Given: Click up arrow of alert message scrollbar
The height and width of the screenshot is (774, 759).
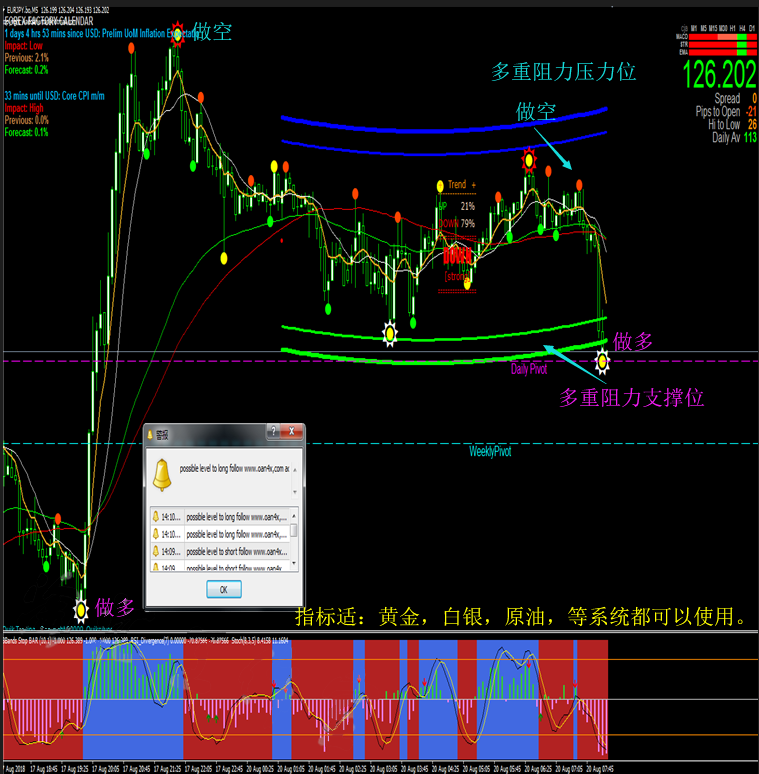Looking at the screenshot, I should click(295, 470).
